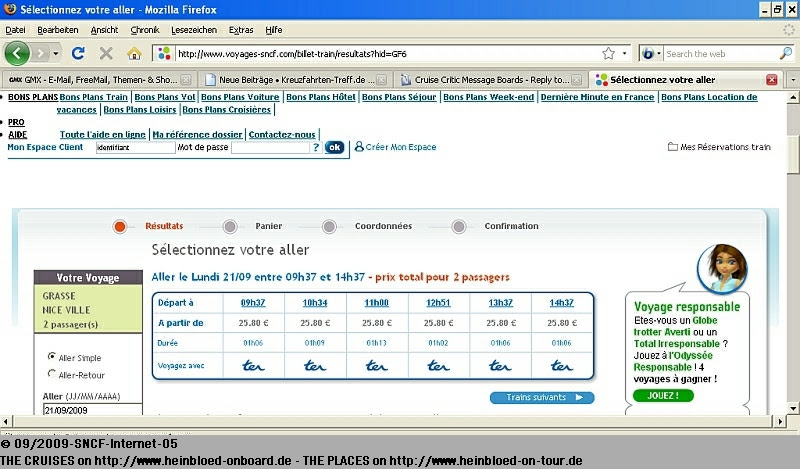Select the 11h00 departure
Image resolution: width=800 pixels, height=469 pixels.
[377, 303]
